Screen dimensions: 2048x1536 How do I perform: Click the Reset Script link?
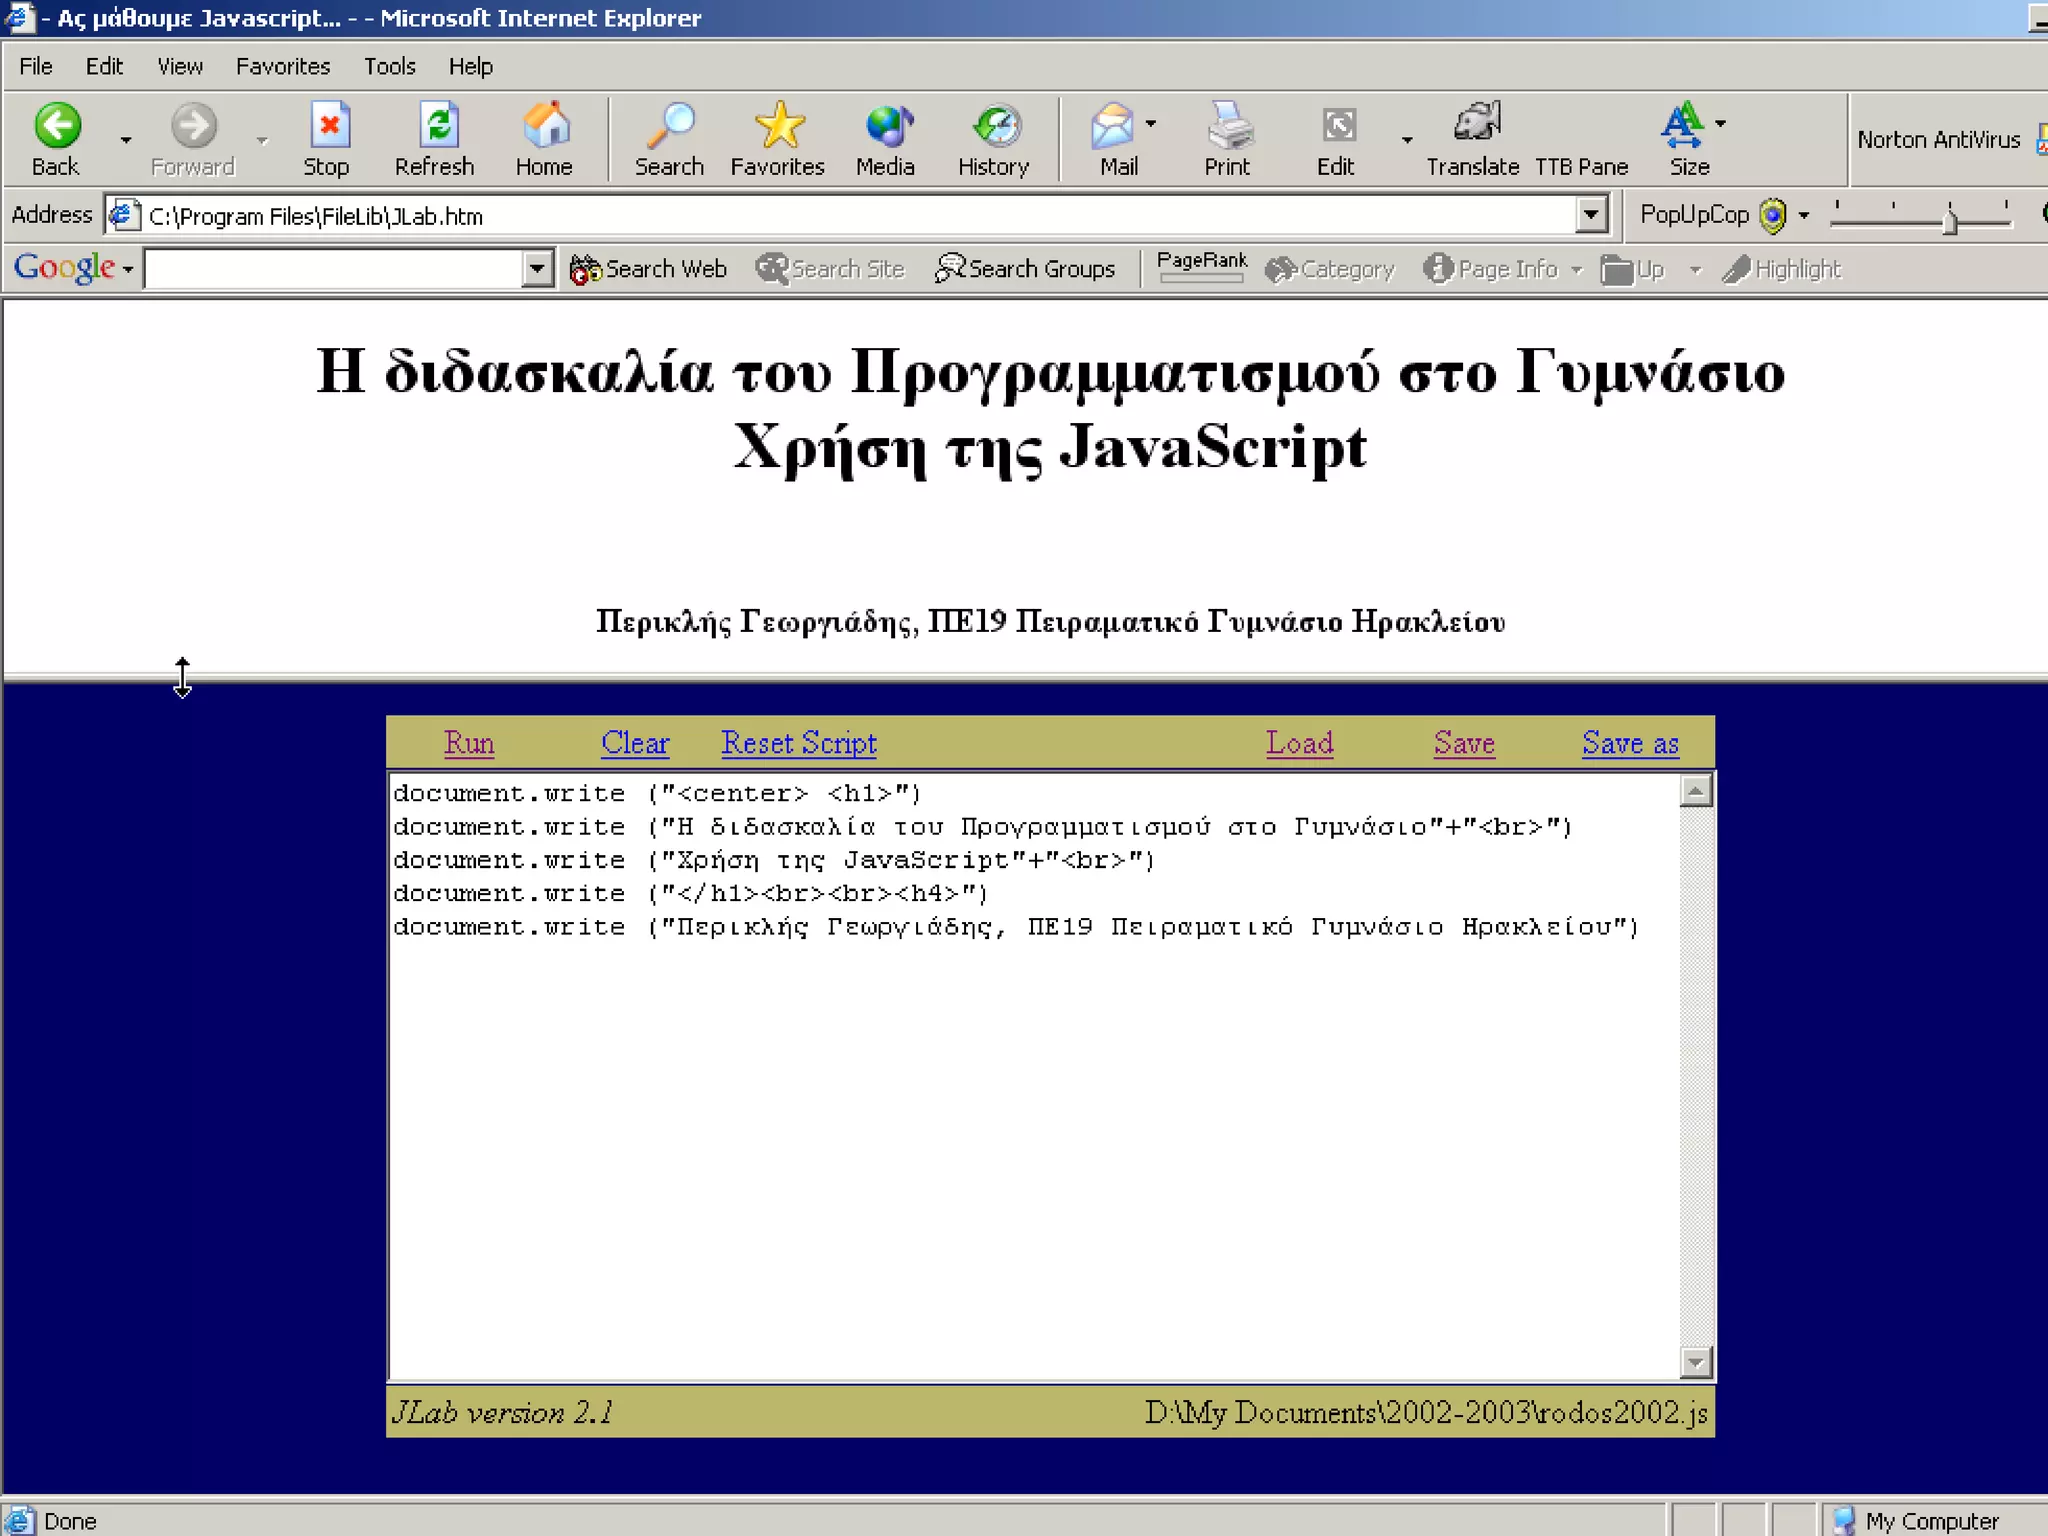coord(798,743)
